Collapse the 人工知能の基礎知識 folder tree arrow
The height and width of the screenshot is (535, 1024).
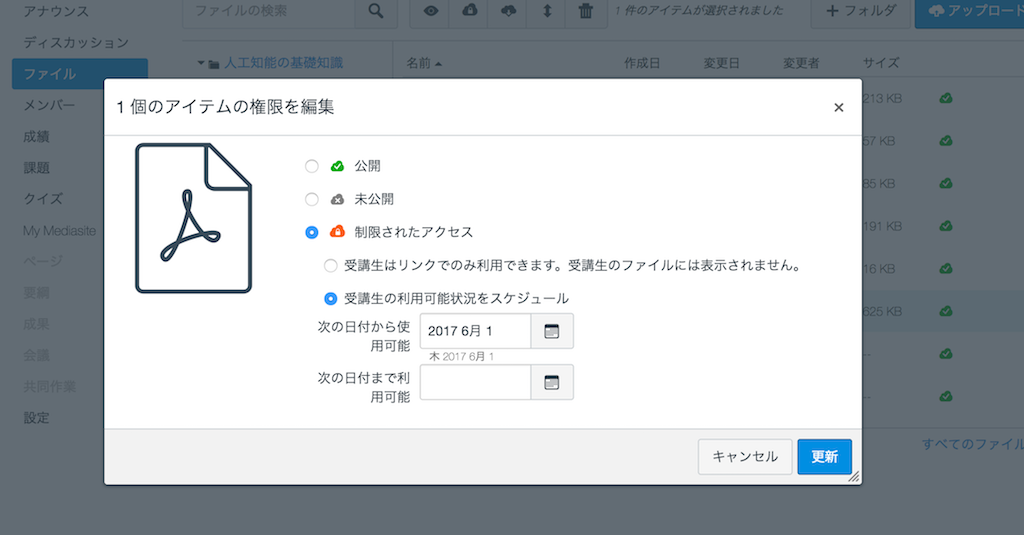pos(201,63)
